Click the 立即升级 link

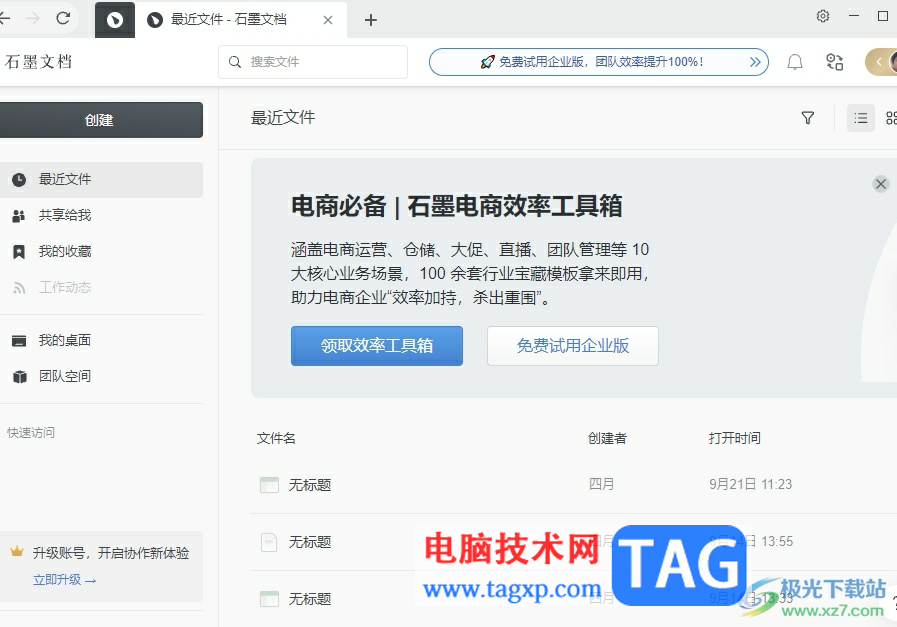pos(64,580)
